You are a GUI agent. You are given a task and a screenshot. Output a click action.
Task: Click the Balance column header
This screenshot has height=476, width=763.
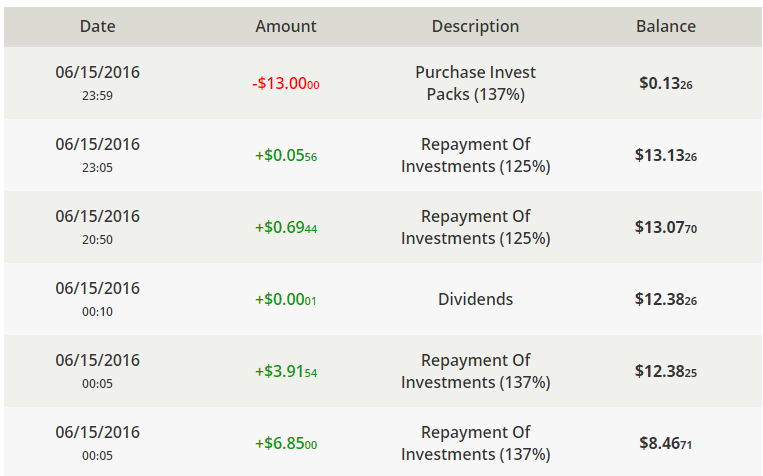[x=666, y=27]
